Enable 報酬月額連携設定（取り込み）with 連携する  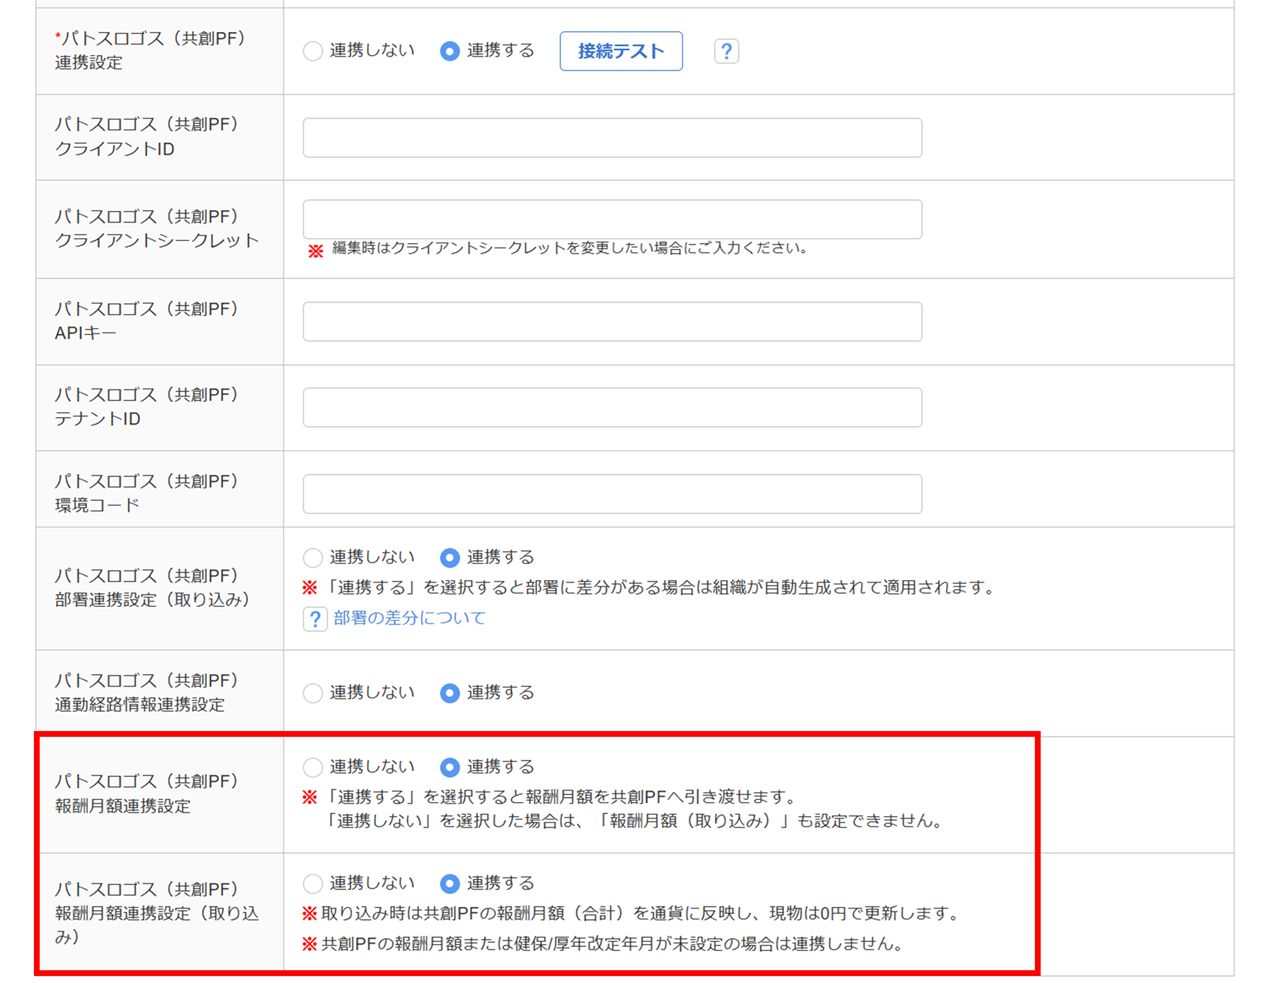tap(450, 884)
